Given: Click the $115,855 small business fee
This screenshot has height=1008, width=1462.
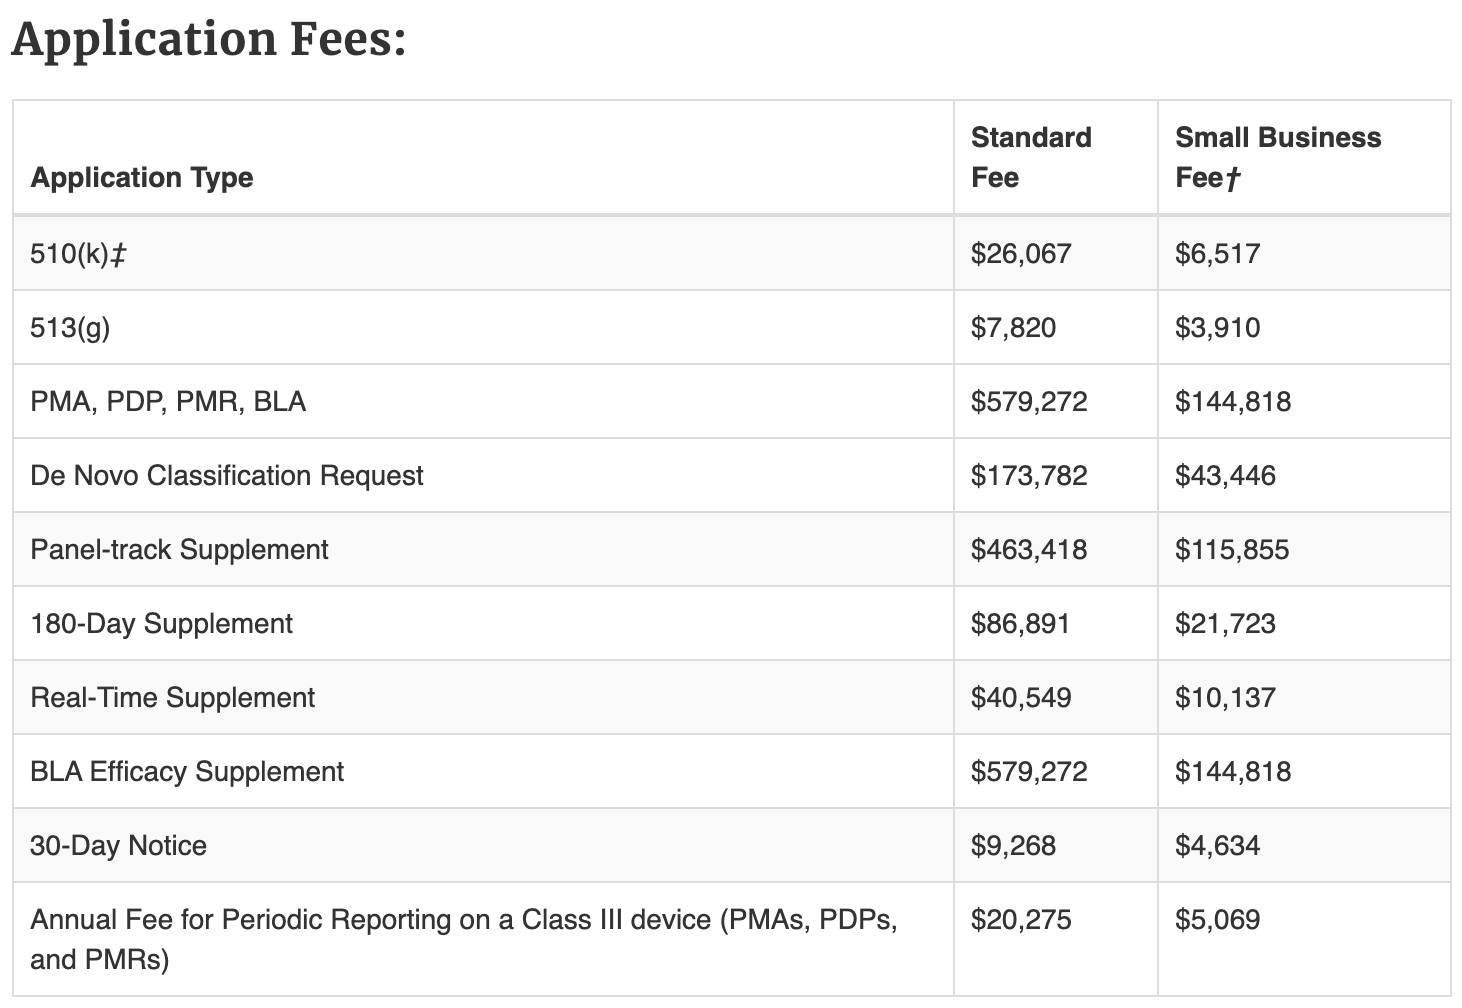Looking at the screenshot, I should pyautogui.click(x=1232, y=550).
